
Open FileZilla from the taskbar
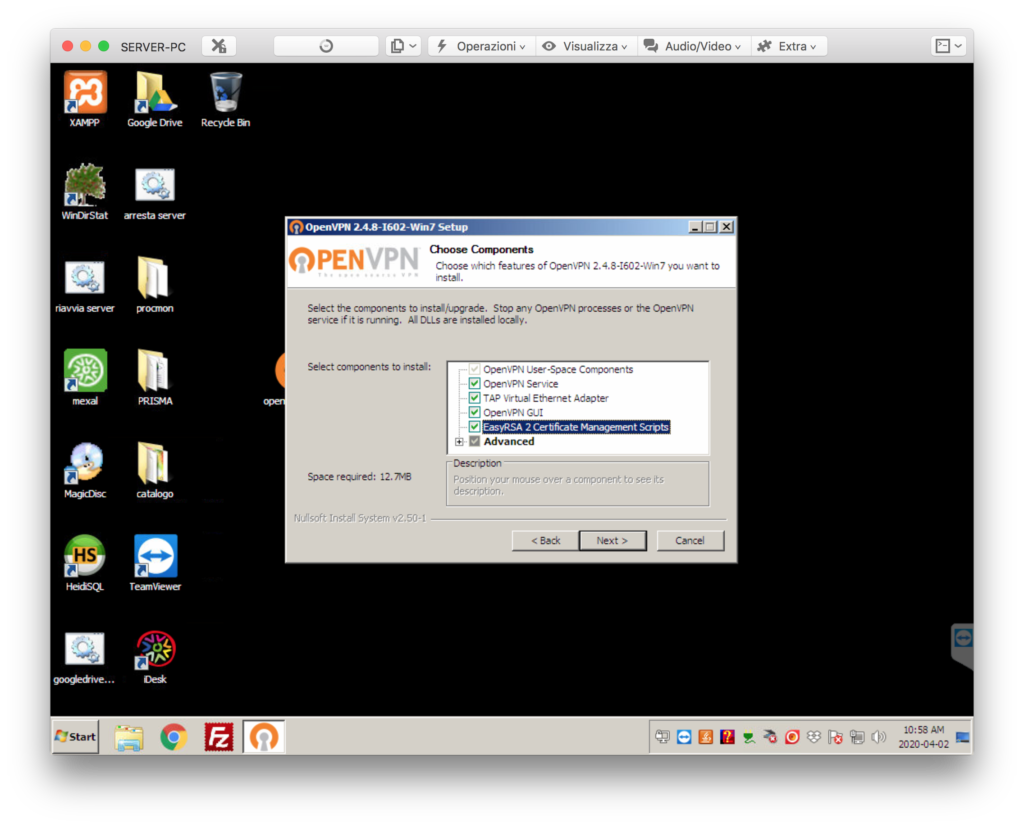219,738
